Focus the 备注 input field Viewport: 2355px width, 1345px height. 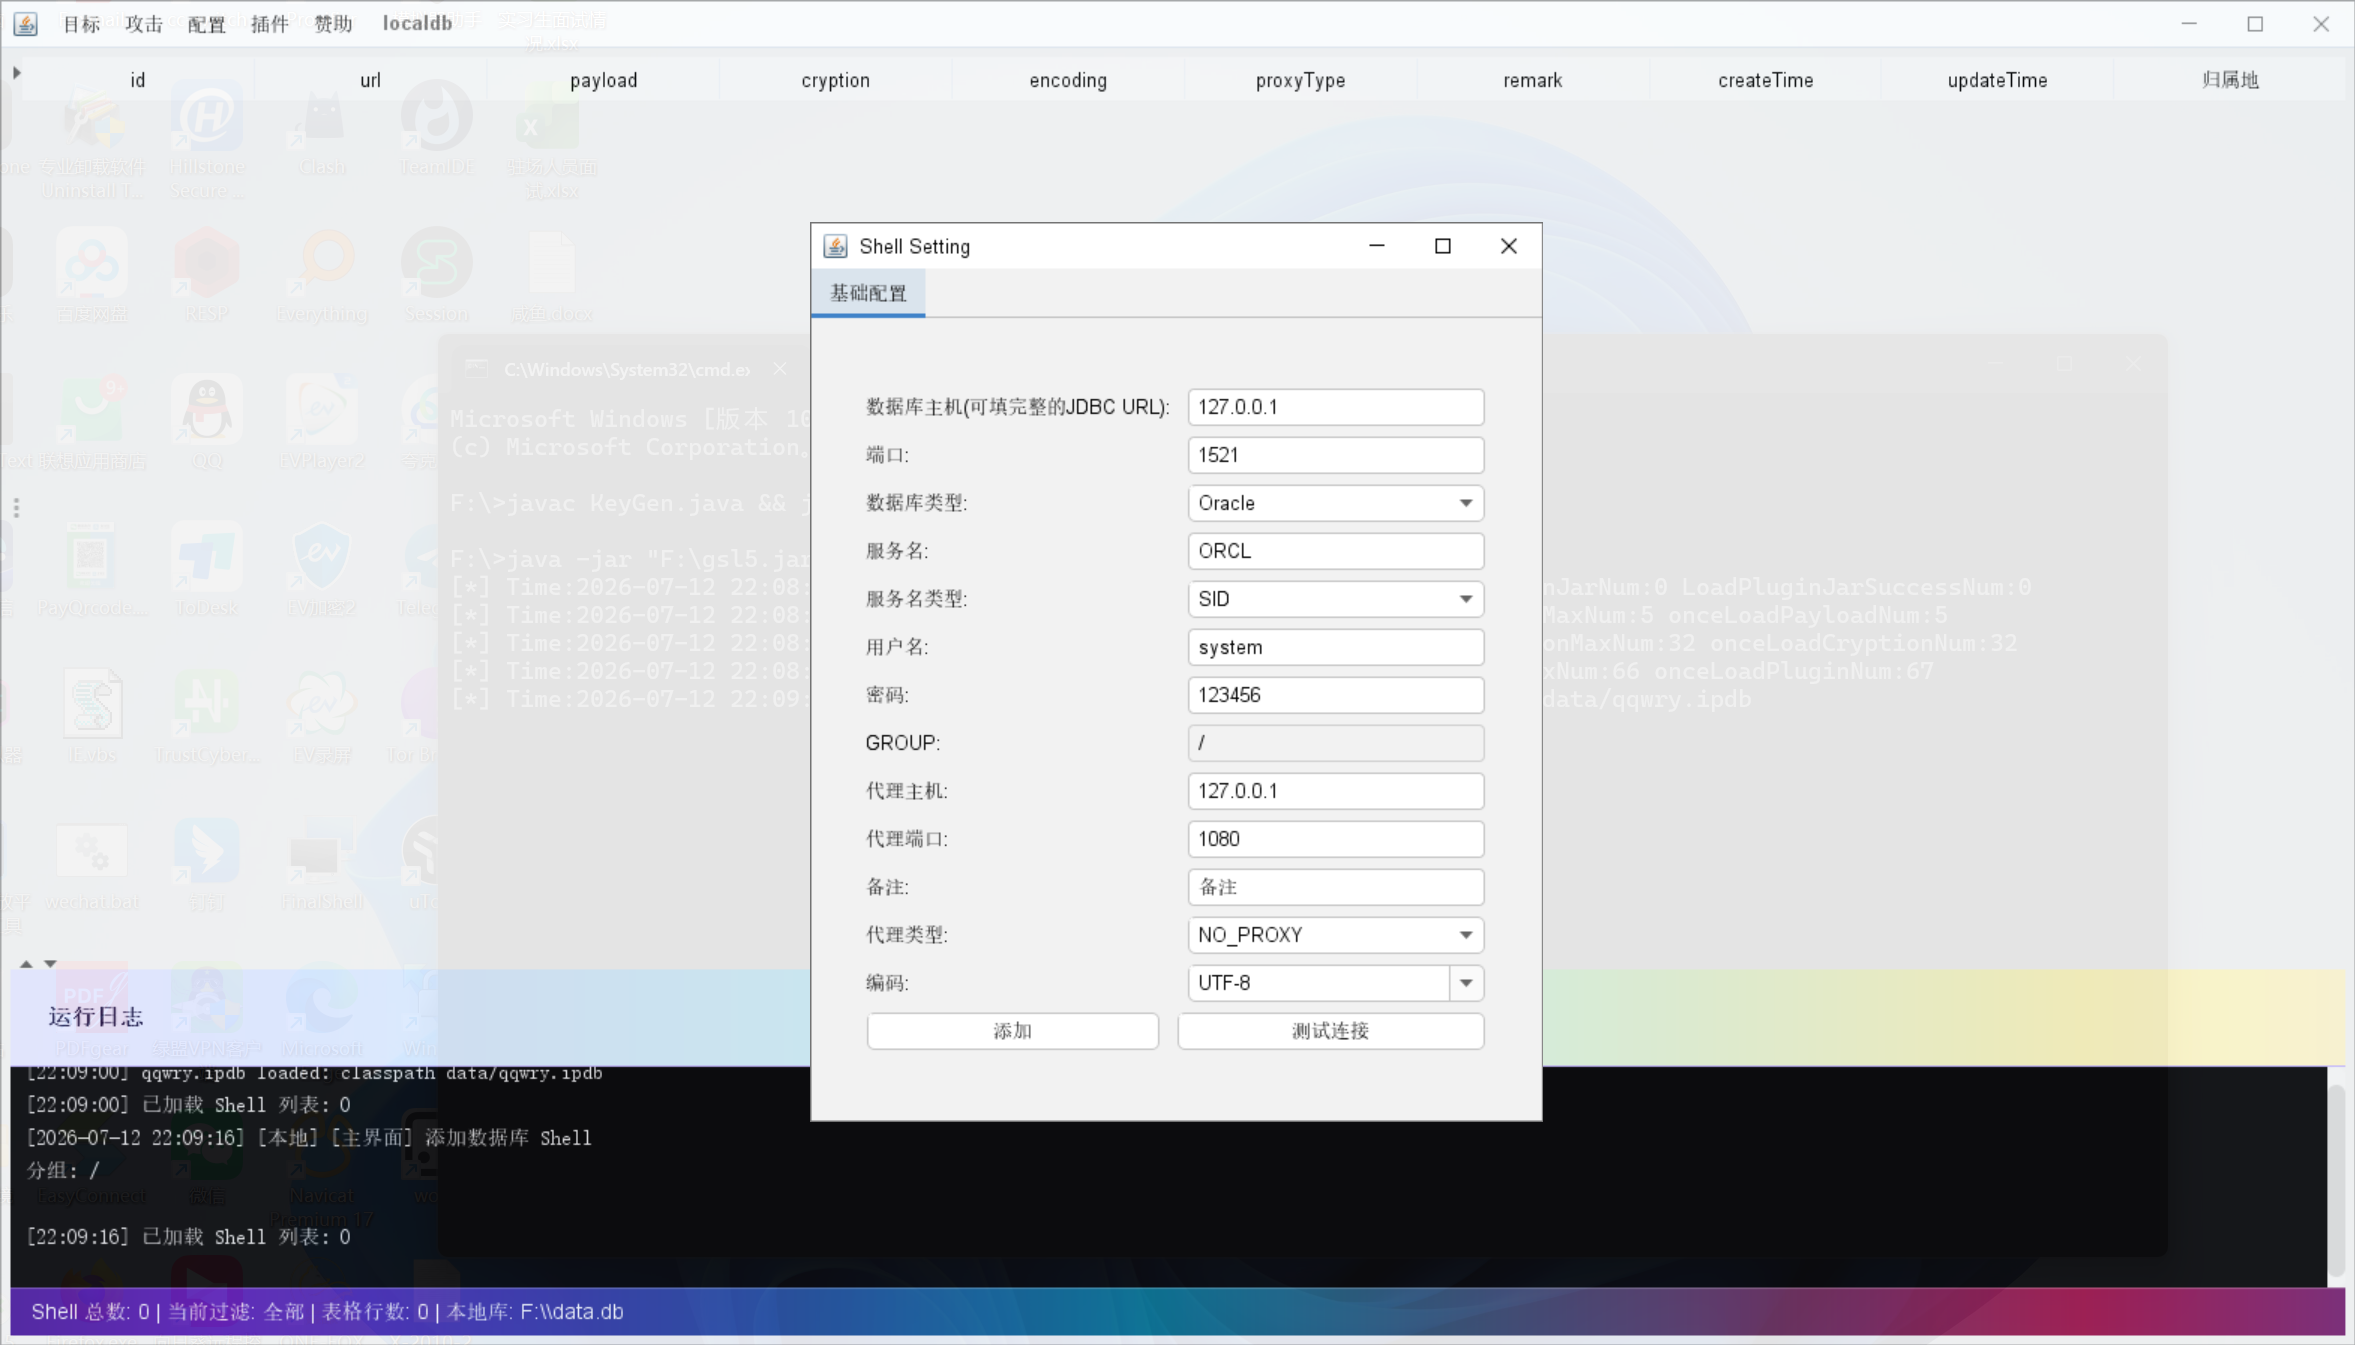1335,887
